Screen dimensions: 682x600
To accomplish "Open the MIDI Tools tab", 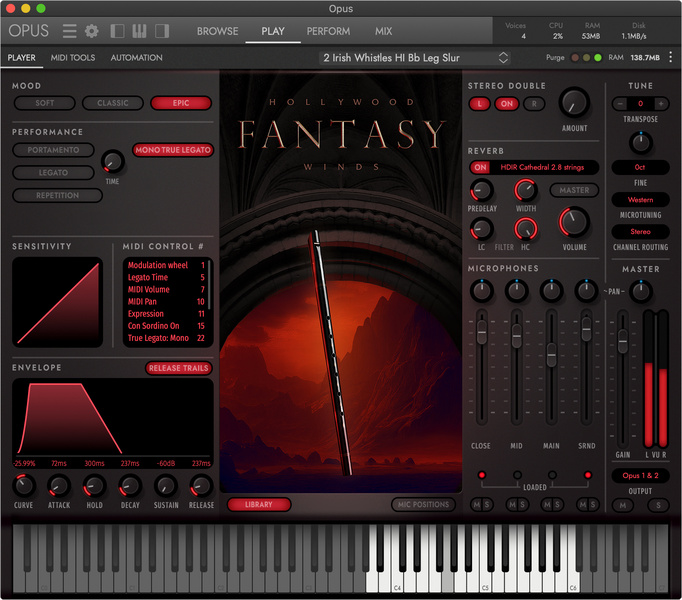I will tap(73, 57).
